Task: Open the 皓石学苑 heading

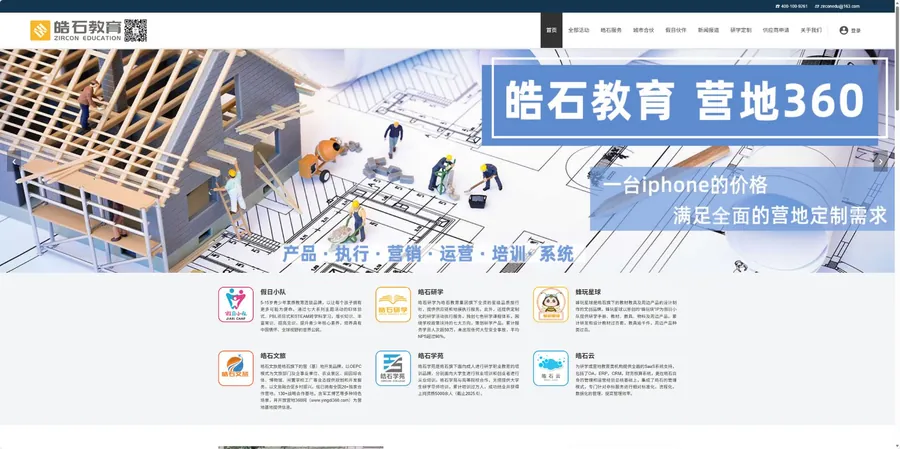Action: click(430, 355)
